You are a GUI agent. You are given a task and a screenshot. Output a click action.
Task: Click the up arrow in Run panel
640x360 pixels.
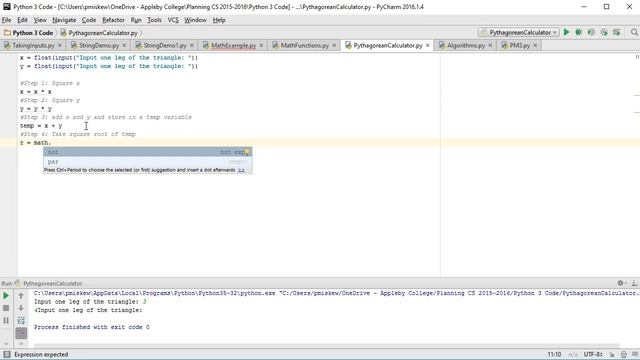coord(21,296)
